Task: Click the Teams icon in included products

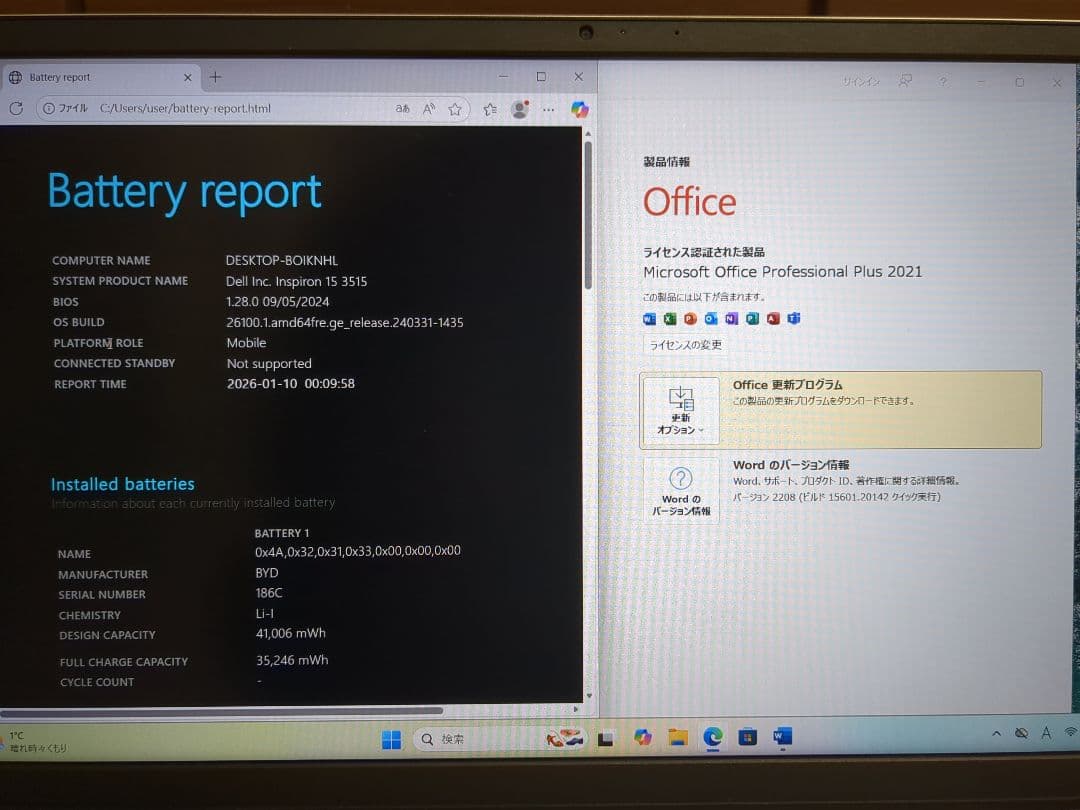Action: [x=793, y=318]
